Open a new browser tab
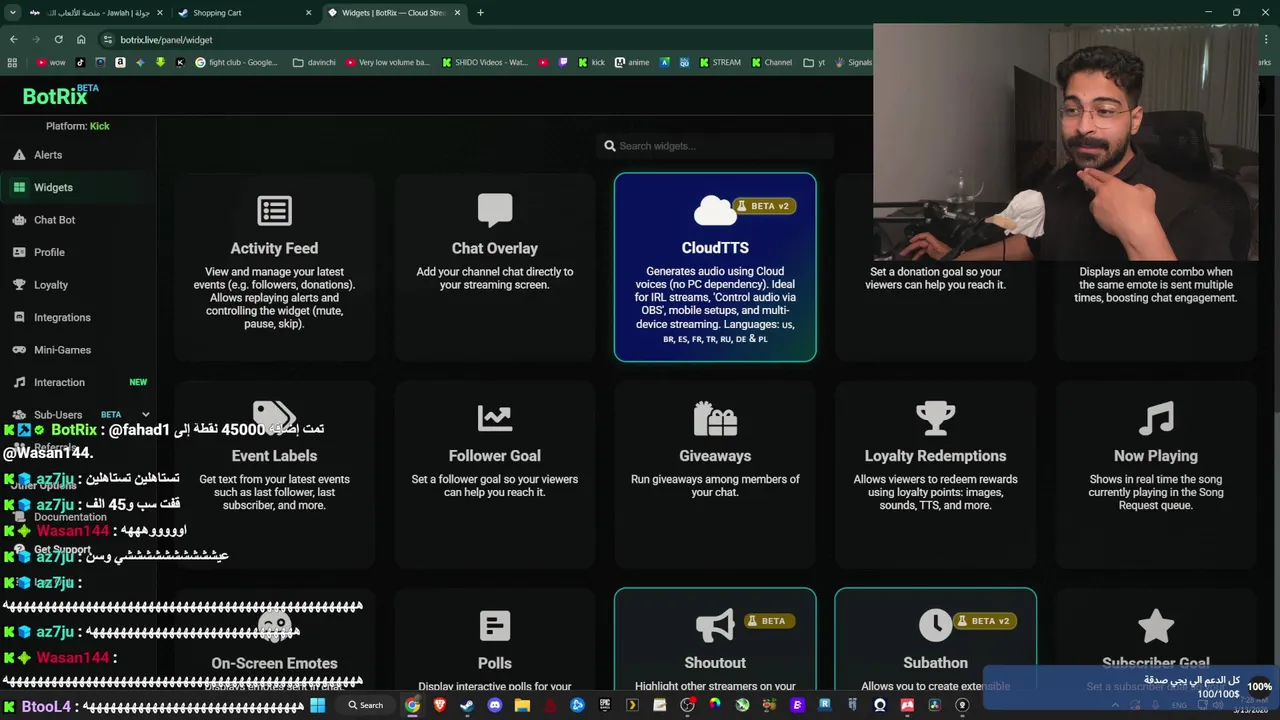This screenshot has height=720, width=1280. [480, 13]
